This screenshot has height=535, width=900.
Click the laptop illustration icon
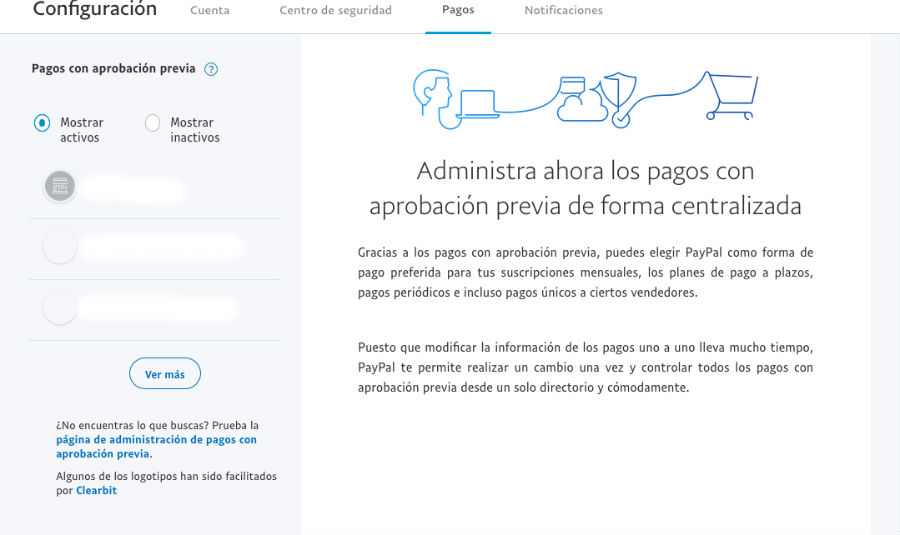tap(478, 104)
